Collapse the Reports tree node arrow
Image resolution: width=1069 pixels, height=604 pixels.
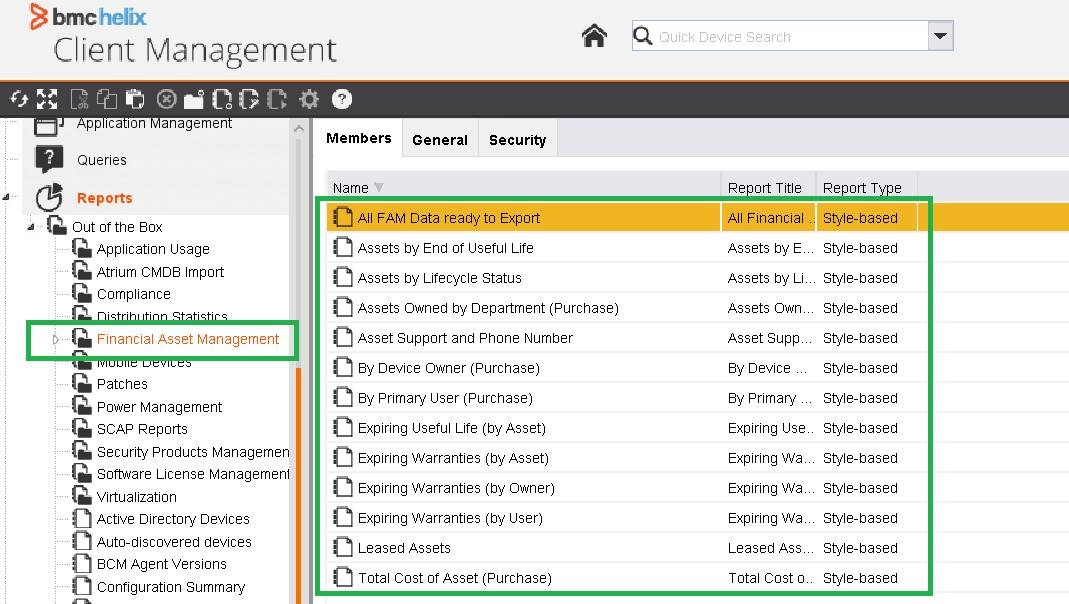click(6, 197)
